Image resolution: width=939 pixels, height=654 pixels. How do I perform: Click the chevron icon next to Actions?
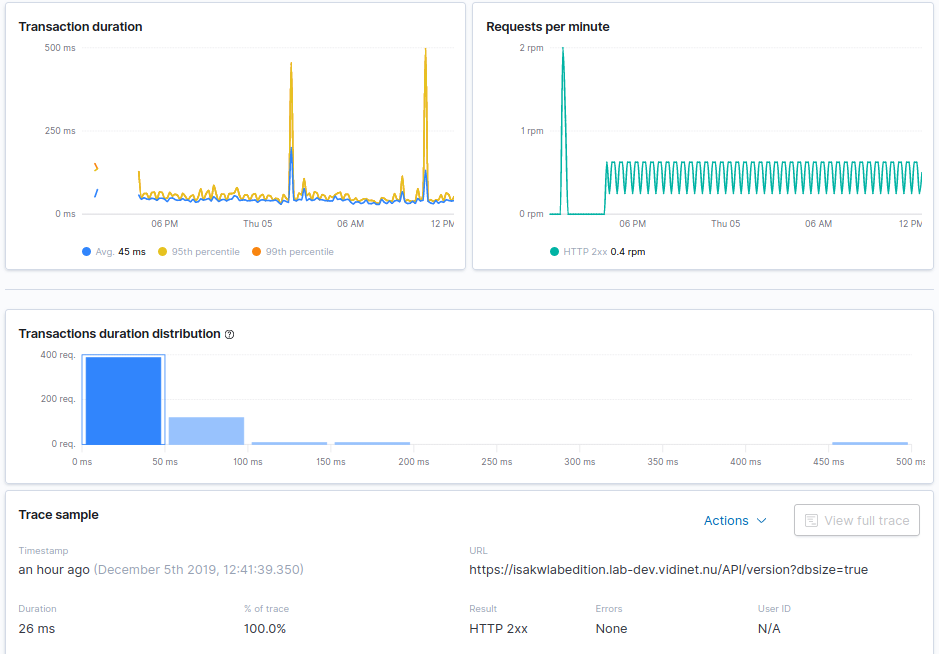point(763,521)
